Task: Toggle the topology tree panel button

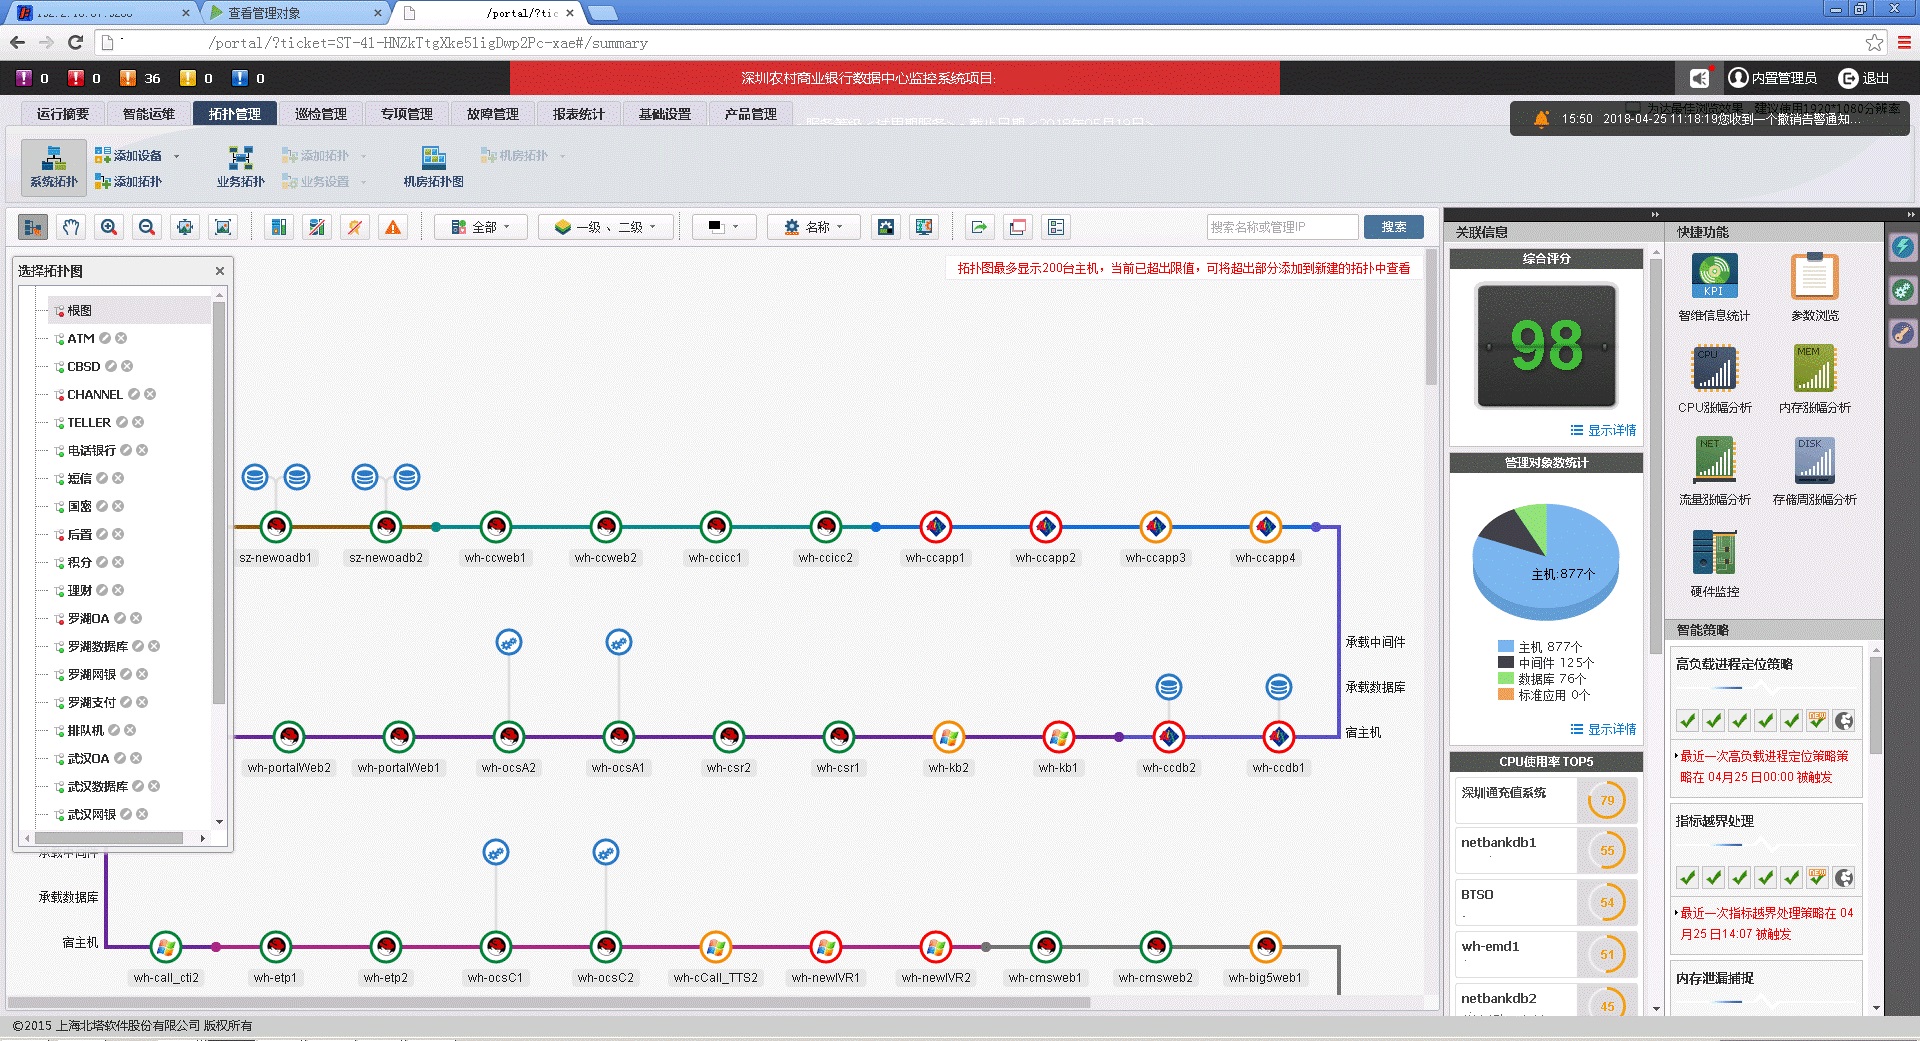Action: (33, 227)
